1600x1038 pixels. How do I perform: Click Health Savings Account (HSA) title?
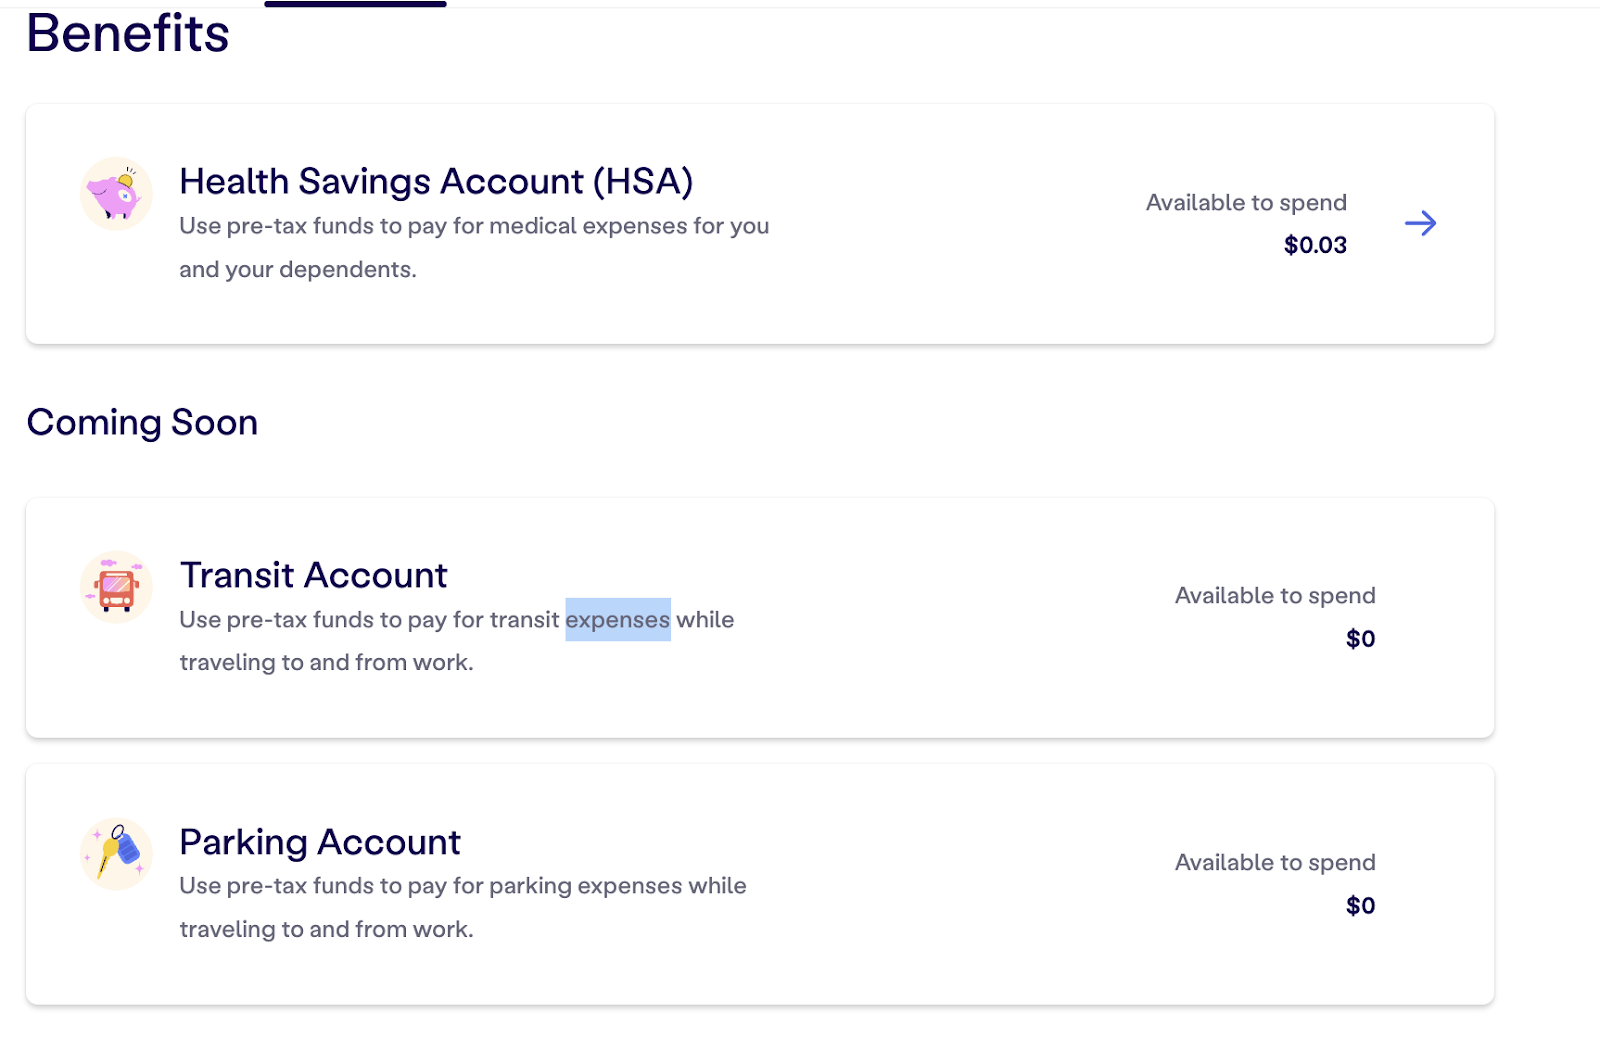pos(436,182)
